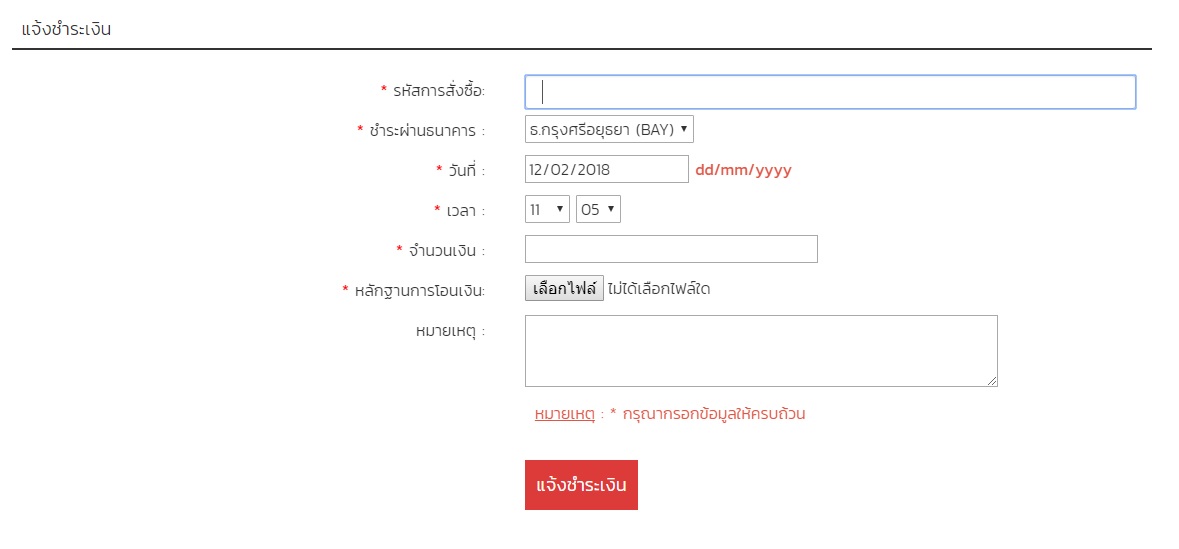This screenshot has height=549, width=1179.
Task: Click the date field showing 12/02/2018
Action: [606, 169]
